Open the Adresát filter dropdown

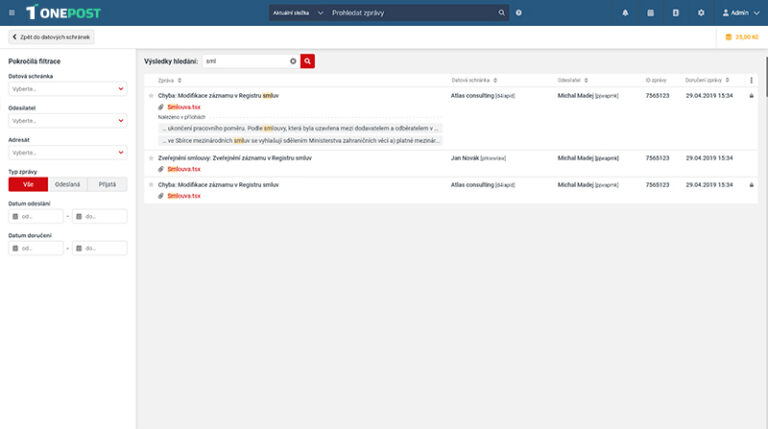click(67, 153)
